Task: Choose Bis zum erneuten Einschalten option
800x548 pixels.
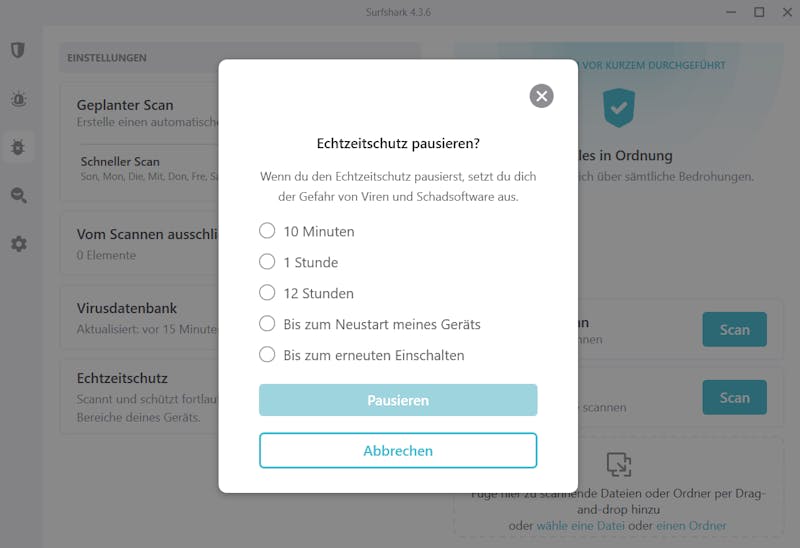Action: coord(362,355)
